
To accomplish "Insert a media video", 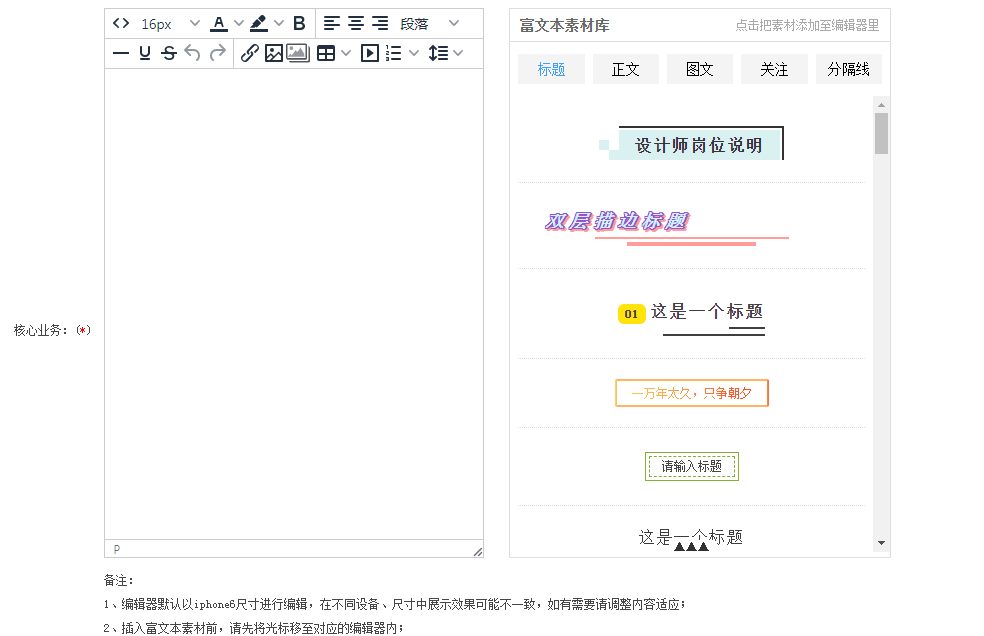I will pyautogui.click(x=369, y=53).
